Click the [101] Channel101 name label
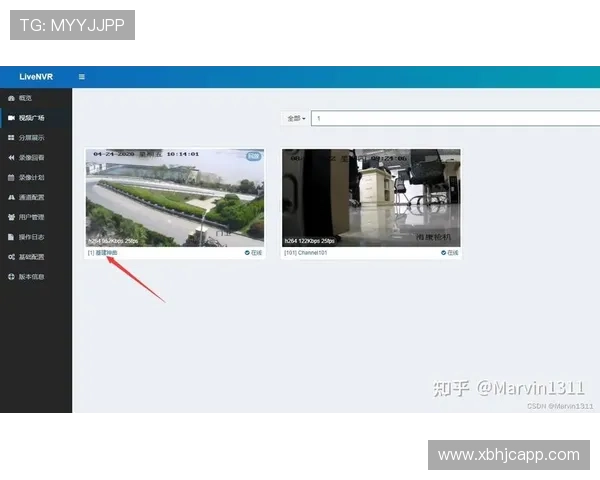Viewport: 600px width, 480px height. tap(306, 253)
